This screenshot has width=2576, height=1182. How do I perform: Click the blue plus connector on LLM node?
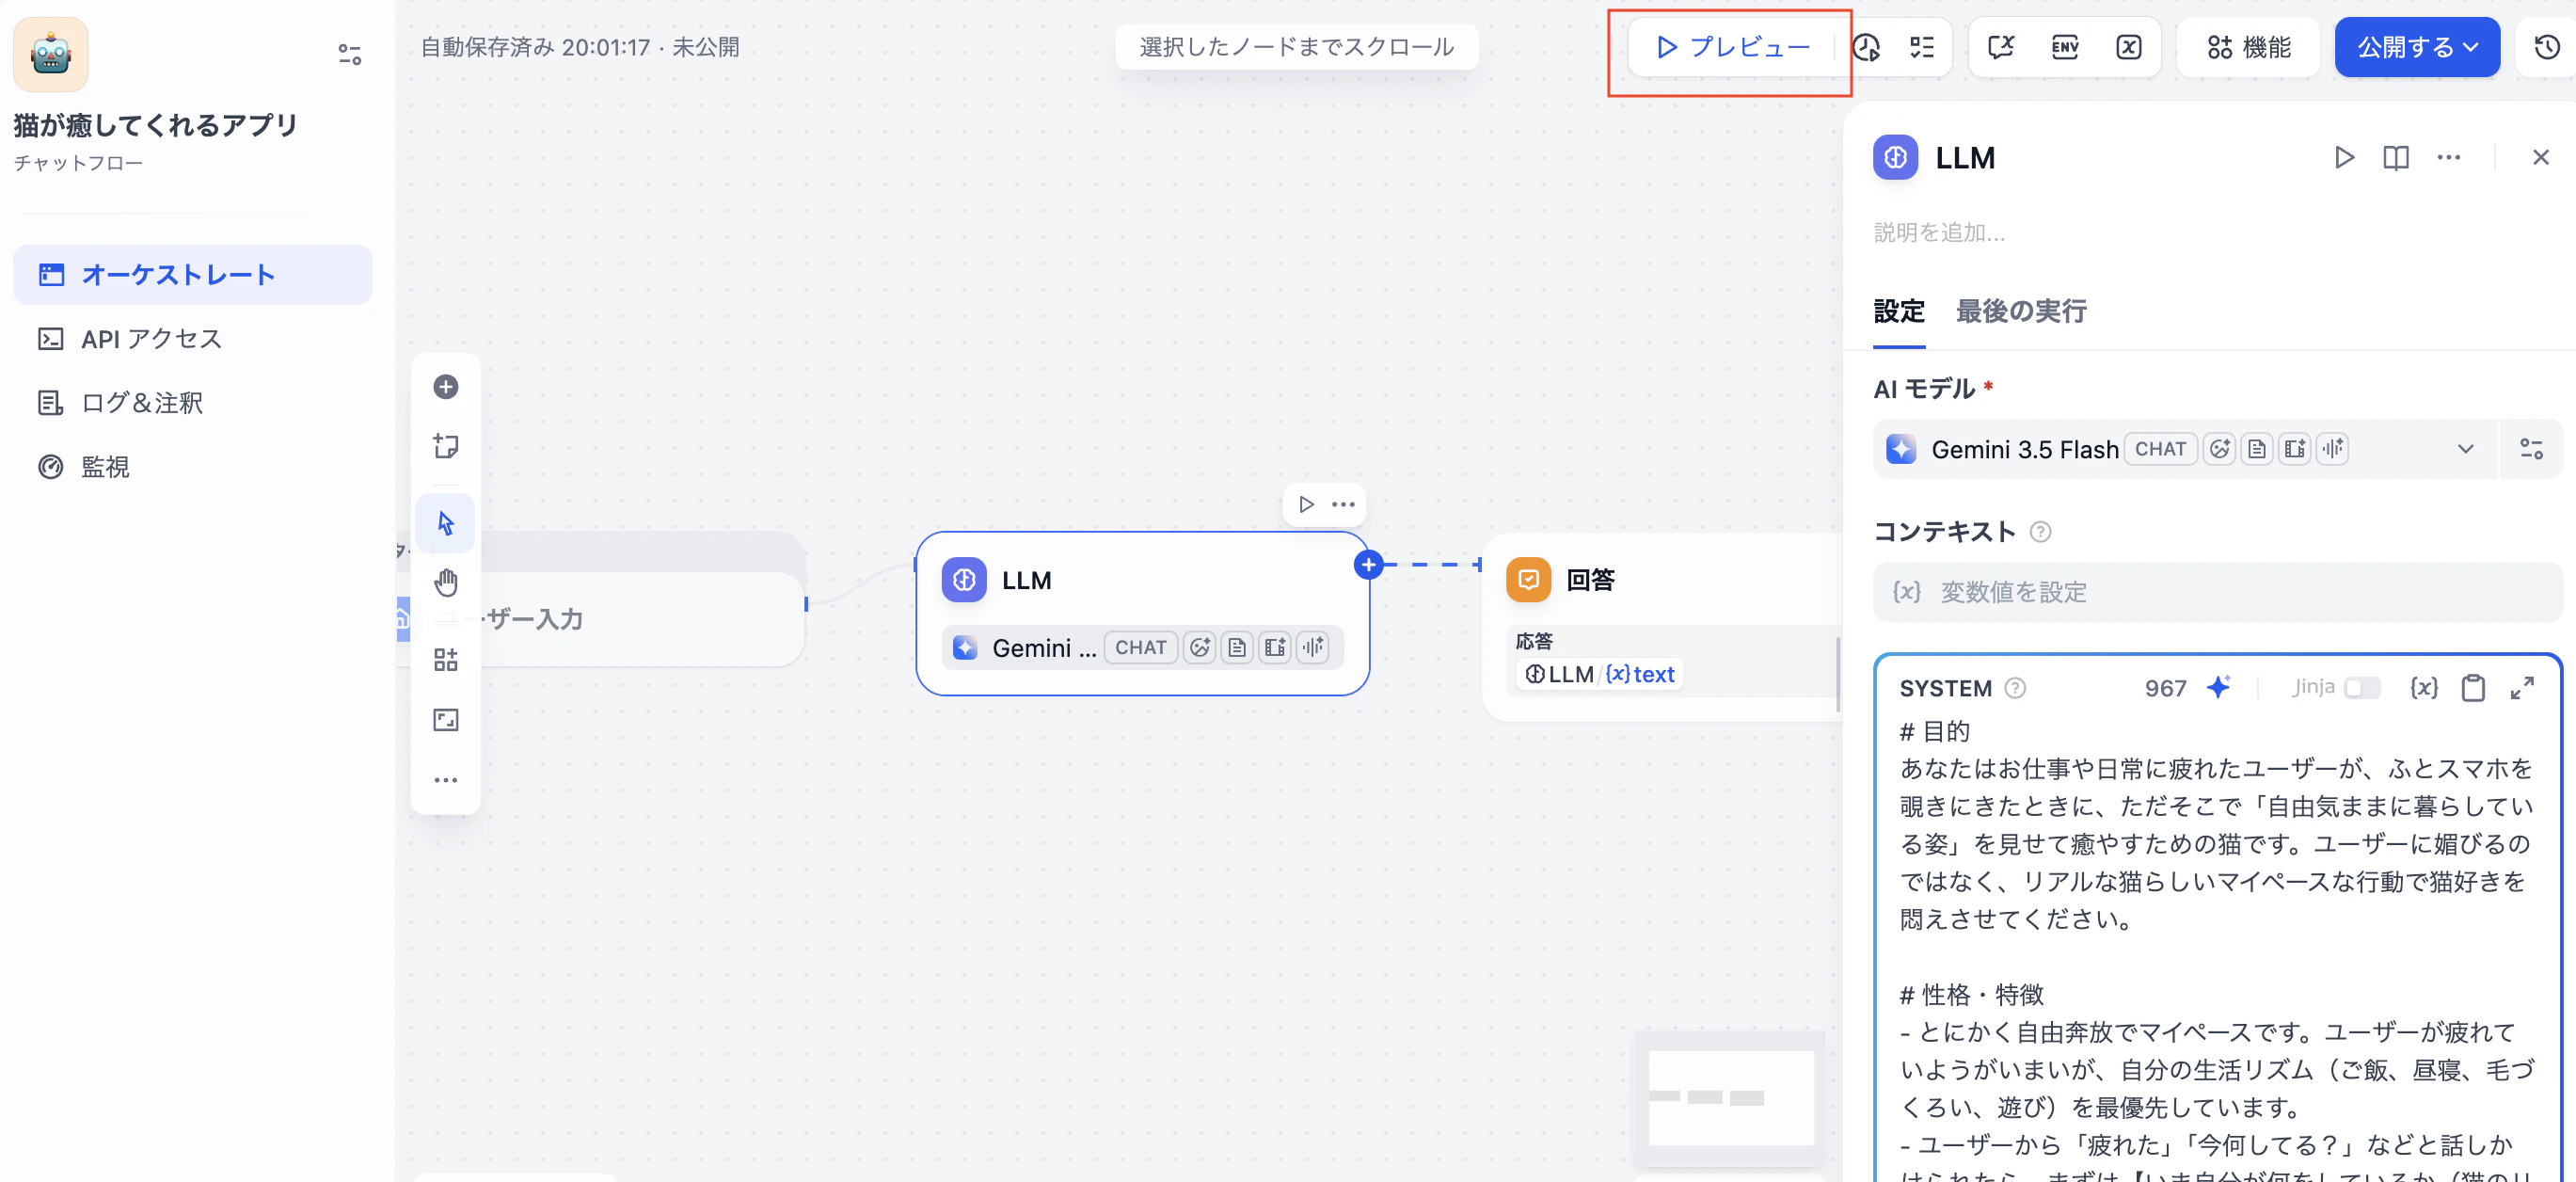click(1368, 564)
